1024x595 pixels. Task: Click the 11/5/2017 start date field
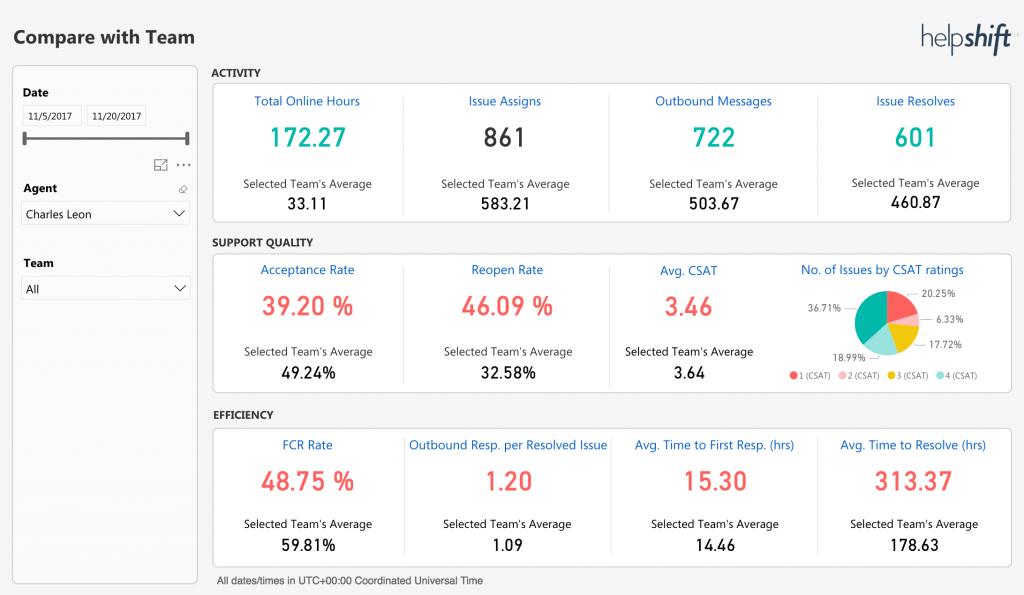coord(51,115)
